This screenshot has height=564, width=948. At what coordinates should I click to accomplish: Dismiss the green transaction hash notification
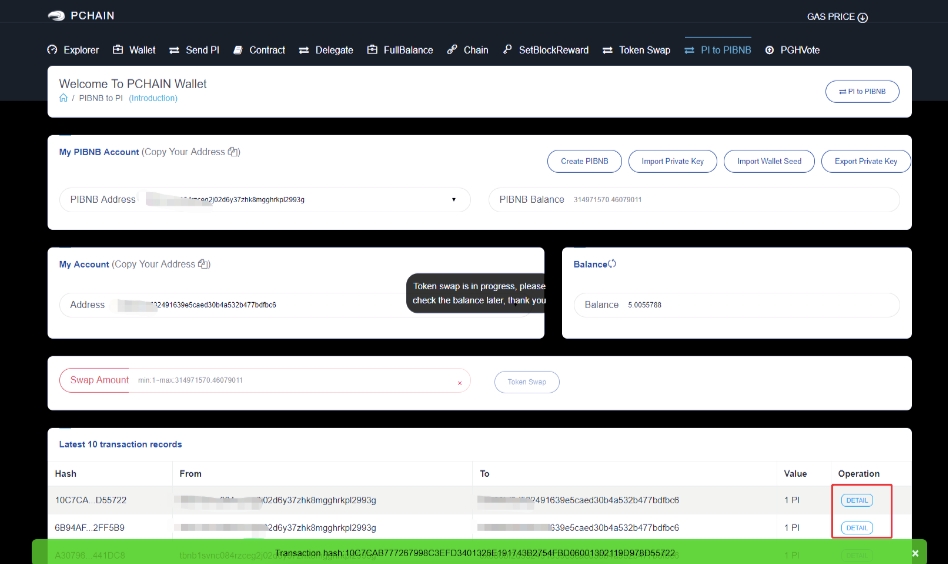914,553
